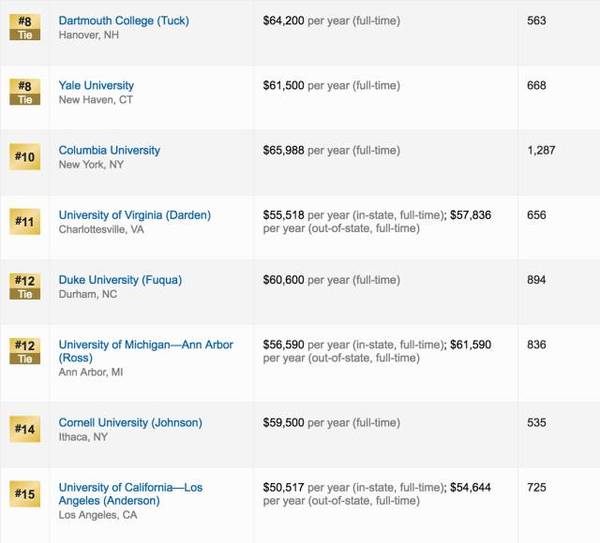600x543 pixels.
Task: Select the #15 rank badge
Action: click(x=24, y=493)
